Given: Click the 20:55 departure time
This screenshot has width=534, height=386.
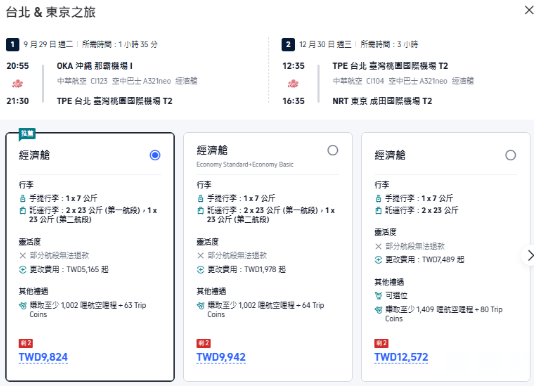Looking at the screenshot, I should coord(18,66).
